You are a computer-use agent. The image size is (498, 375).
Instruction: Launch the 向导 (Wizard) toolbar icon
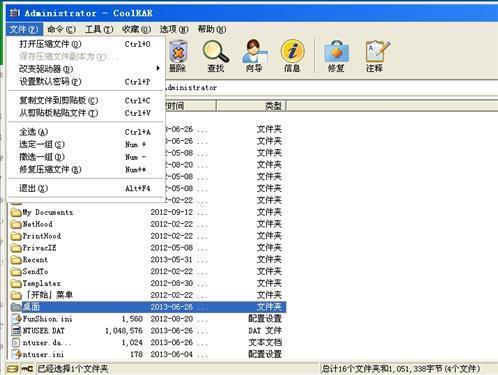pyautogui.click(x=254, y=56)
